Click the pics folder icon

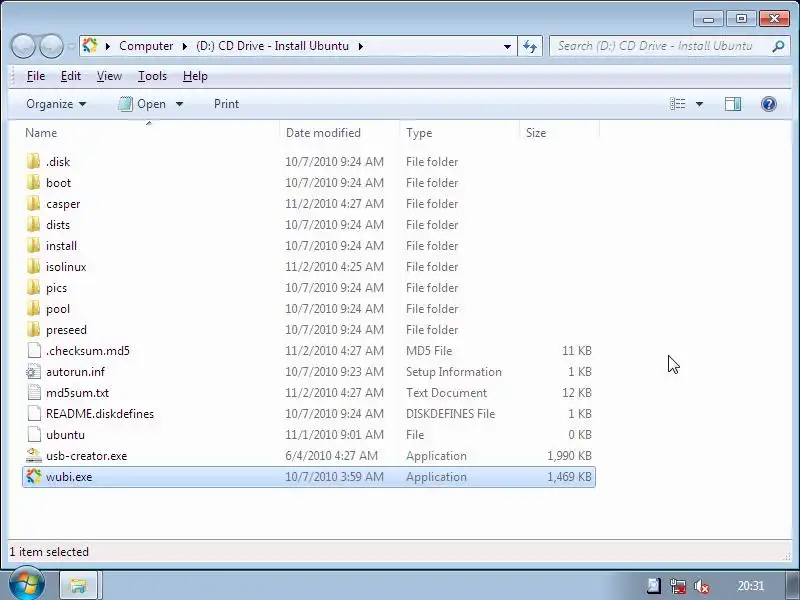point(33,288)
